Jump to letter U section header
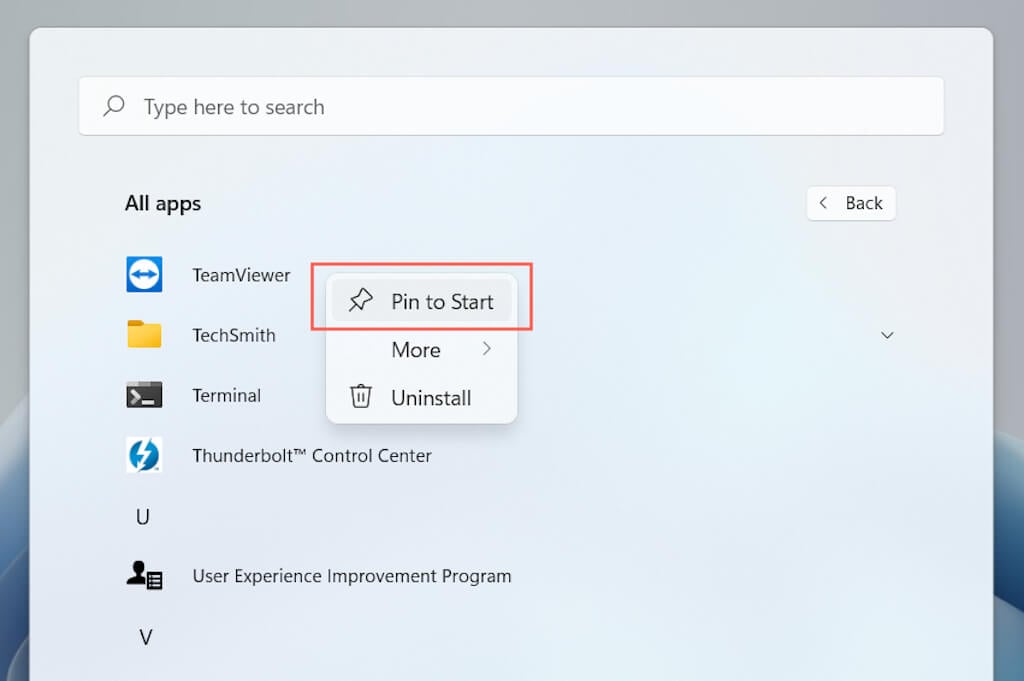 (143, 517)
